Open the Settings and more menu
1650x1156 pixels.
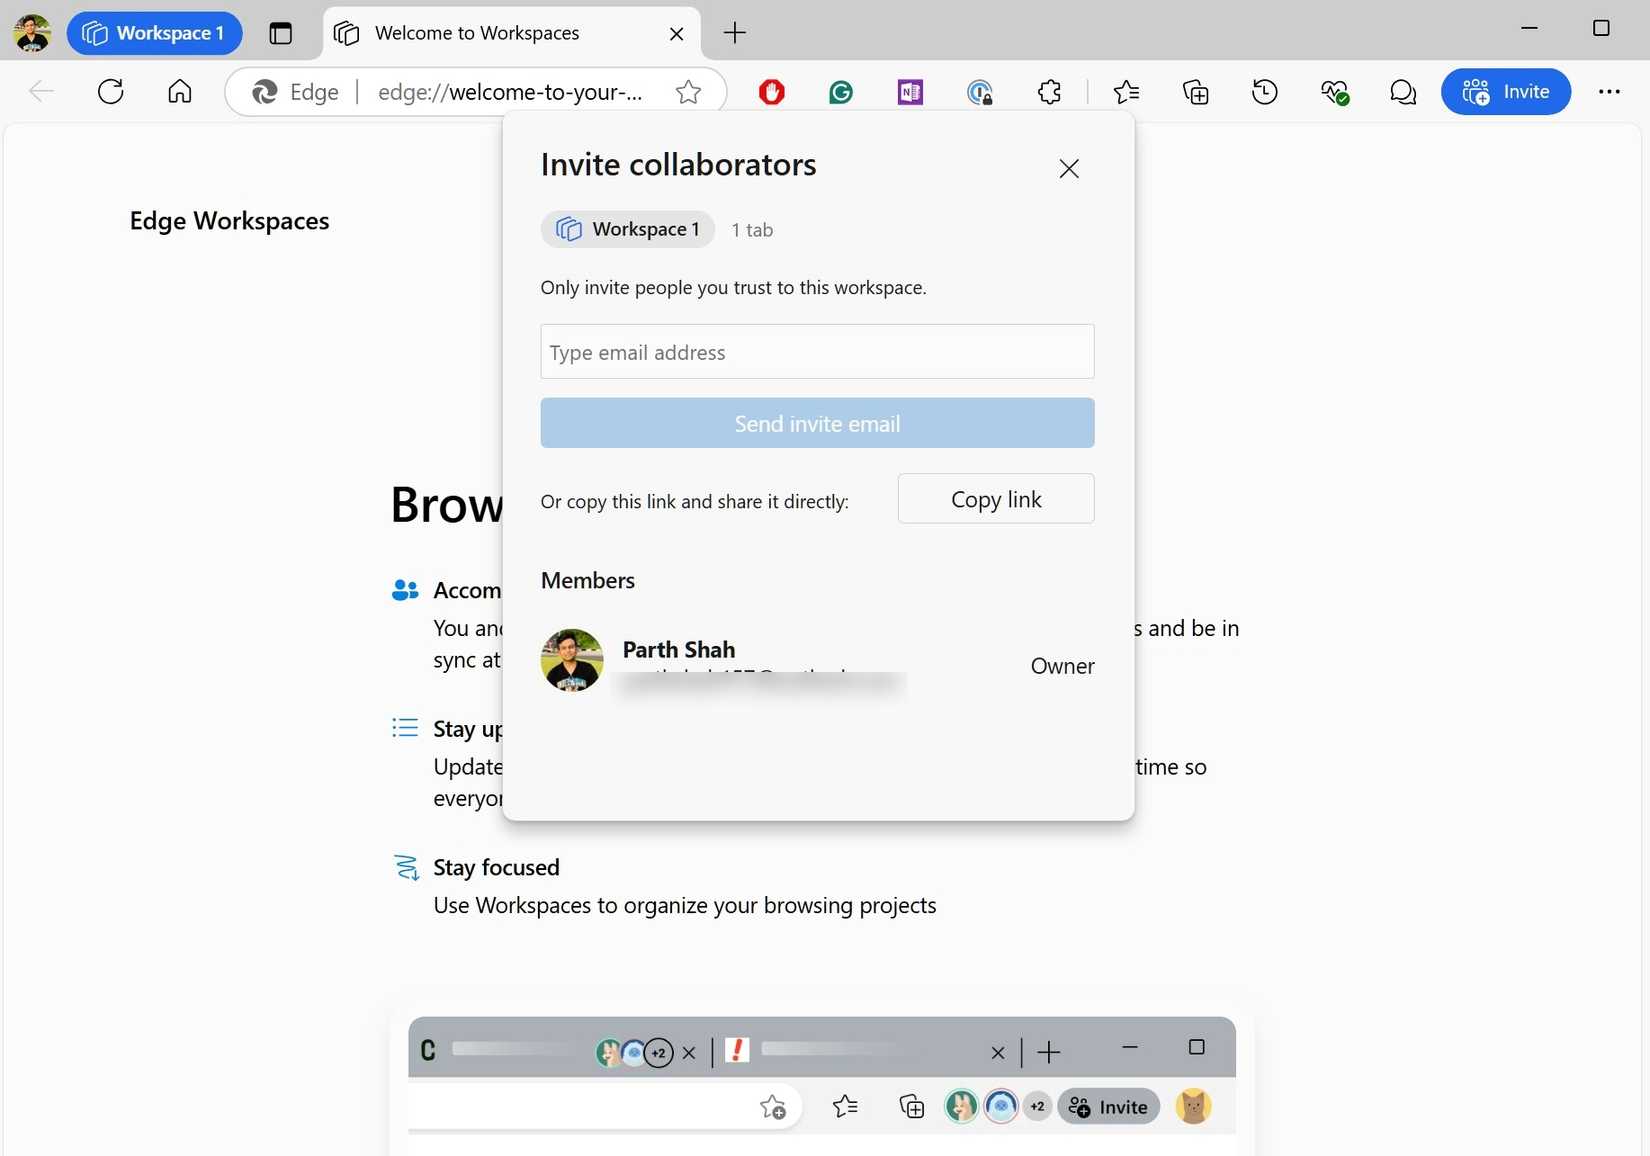[x=1608, y=92]
